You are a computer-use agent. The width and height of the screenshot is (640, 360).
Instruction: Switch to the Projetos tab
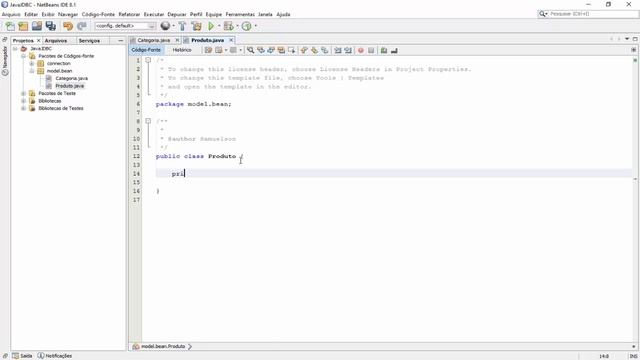pyautogui.click(x=23, y=41)
